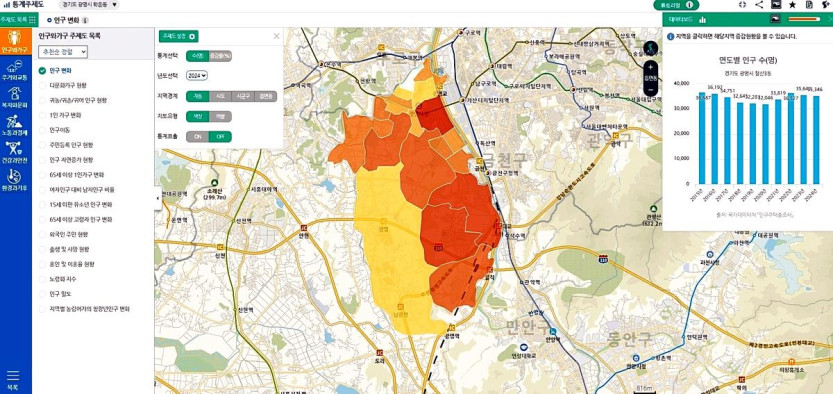Adjust the data board opacity slider
The width and height of the screenshot is (833, 394).
(804, 19)
